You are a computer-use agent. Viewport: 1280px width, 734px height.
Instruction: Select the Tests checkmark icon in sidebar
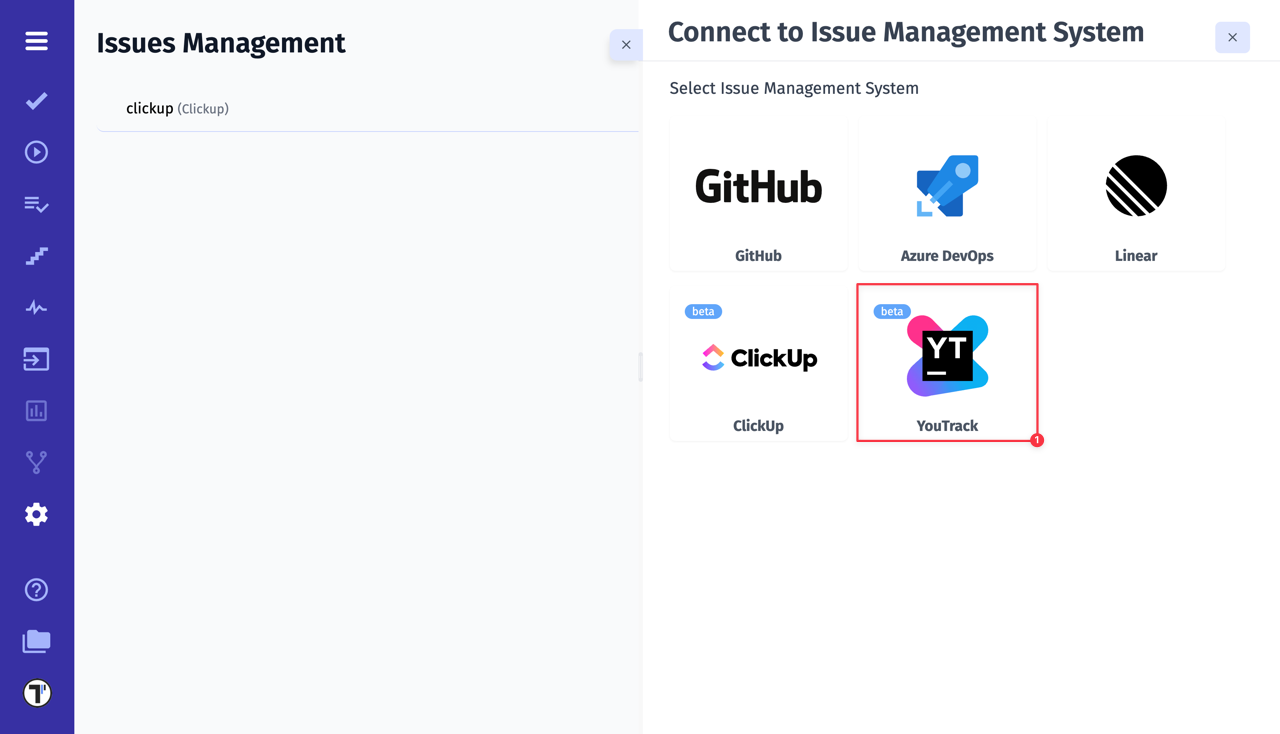[36, 100]
